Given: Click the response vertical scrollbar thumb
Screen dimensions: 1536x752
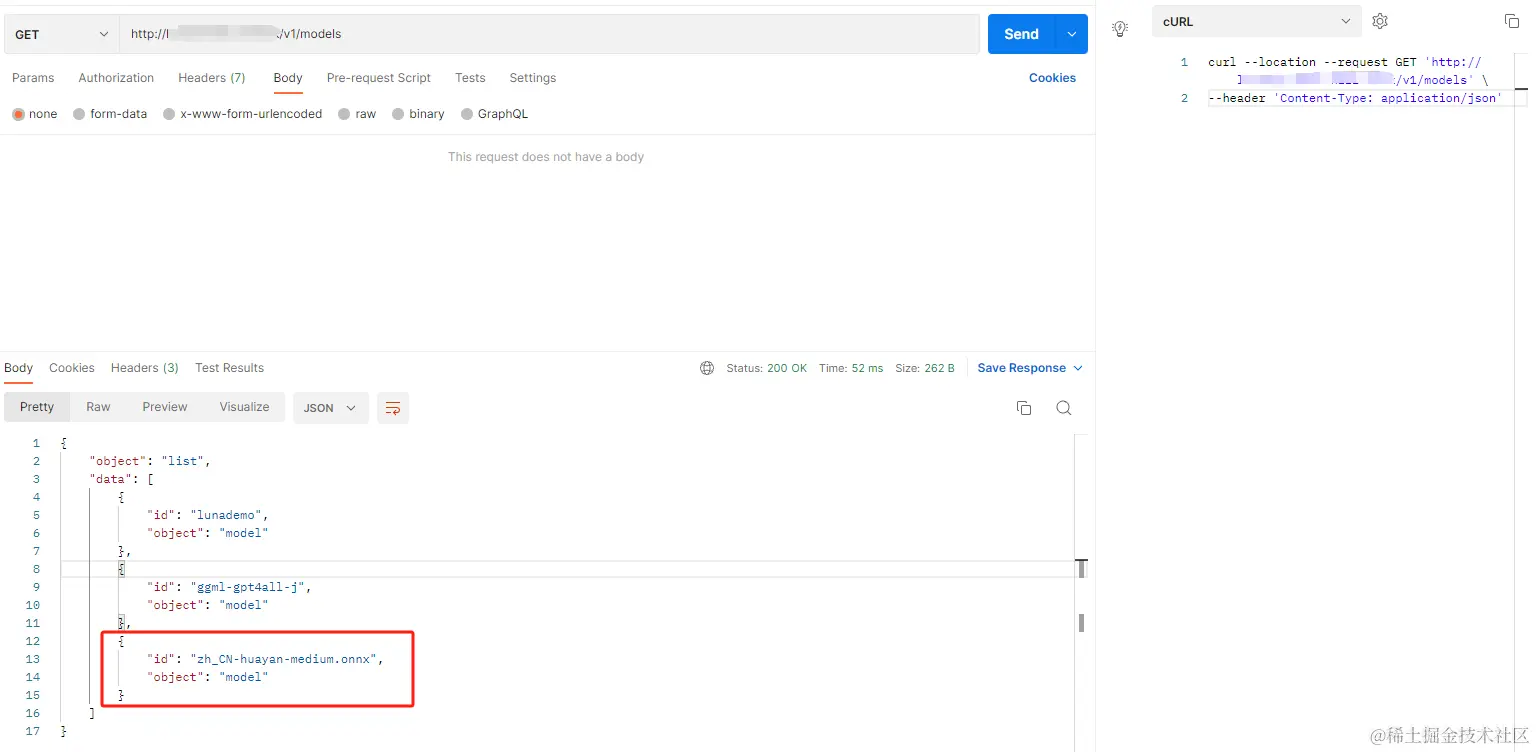Looking at the screenshot, I should point(1081,623).
